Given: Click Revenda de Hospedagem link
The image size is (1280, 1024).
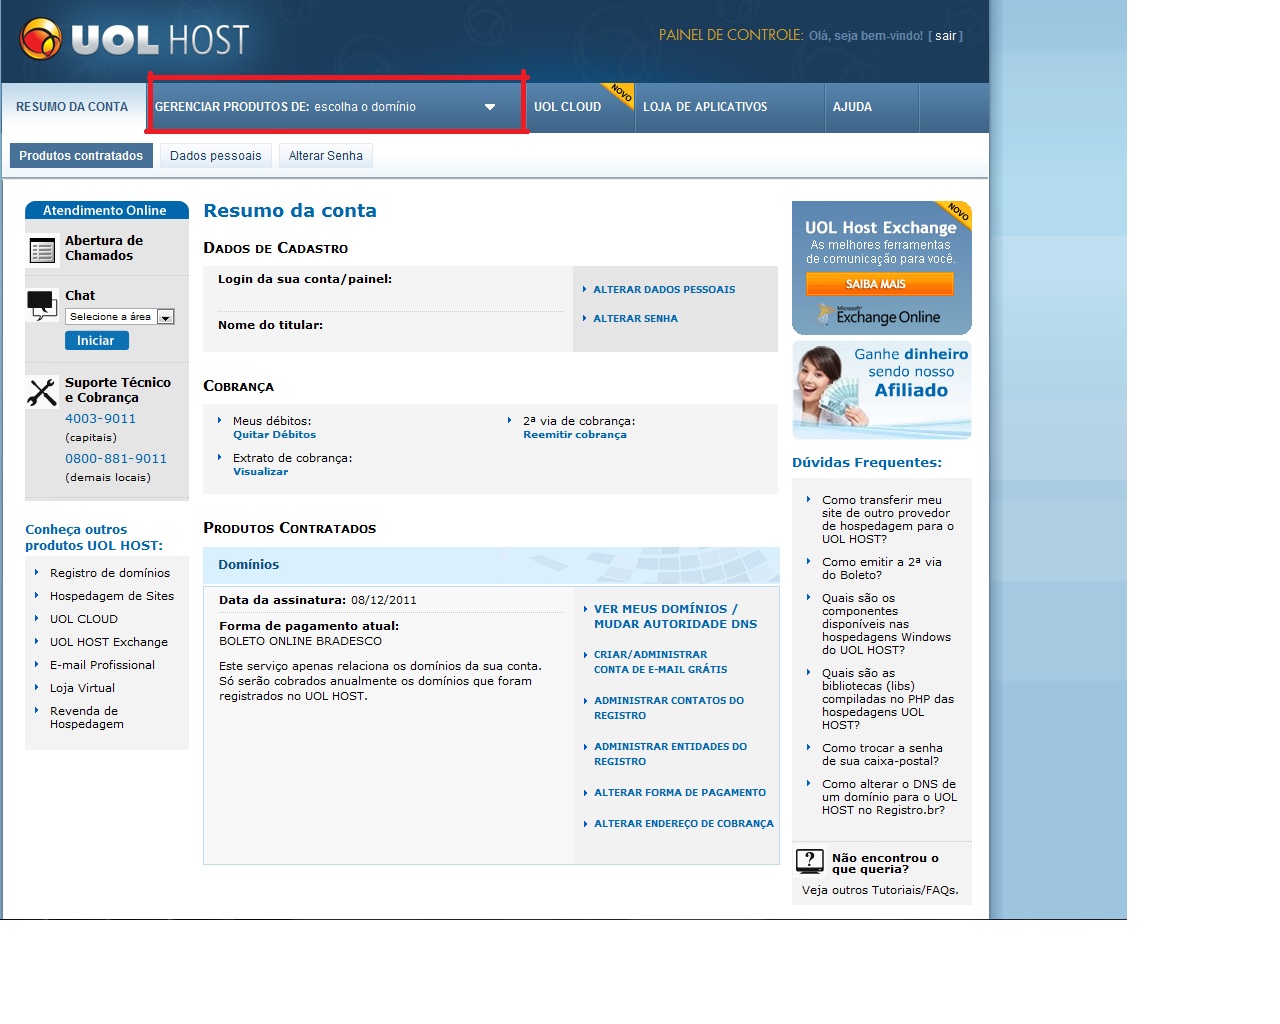Looking at the screenshot, I should (87, 718).
